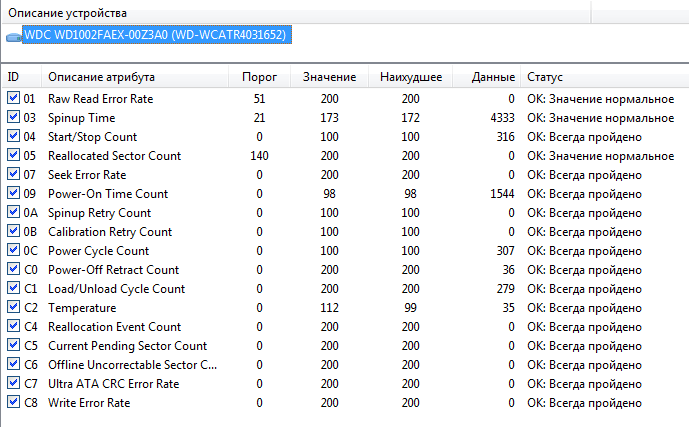
Task: Toggle the Spinup Time attribute checkbox
Action: (13, 117)
